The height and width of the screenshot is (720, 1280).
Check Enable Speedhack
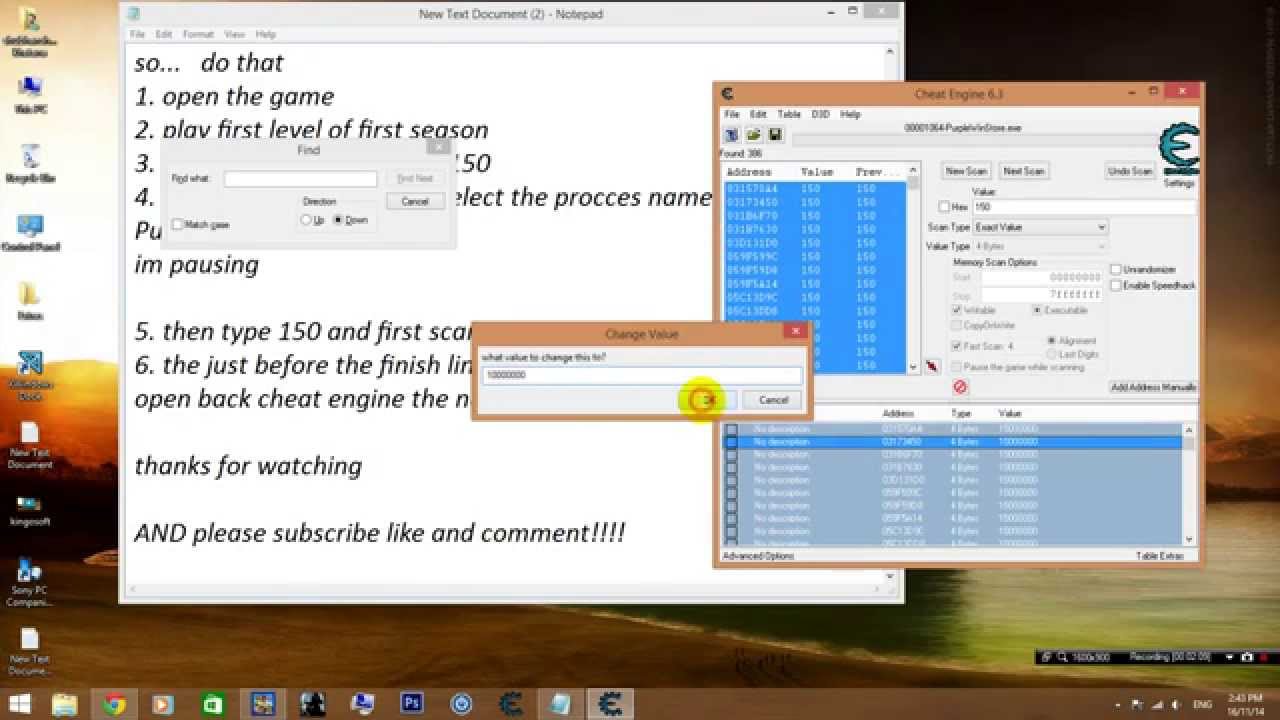[1116, 286]
